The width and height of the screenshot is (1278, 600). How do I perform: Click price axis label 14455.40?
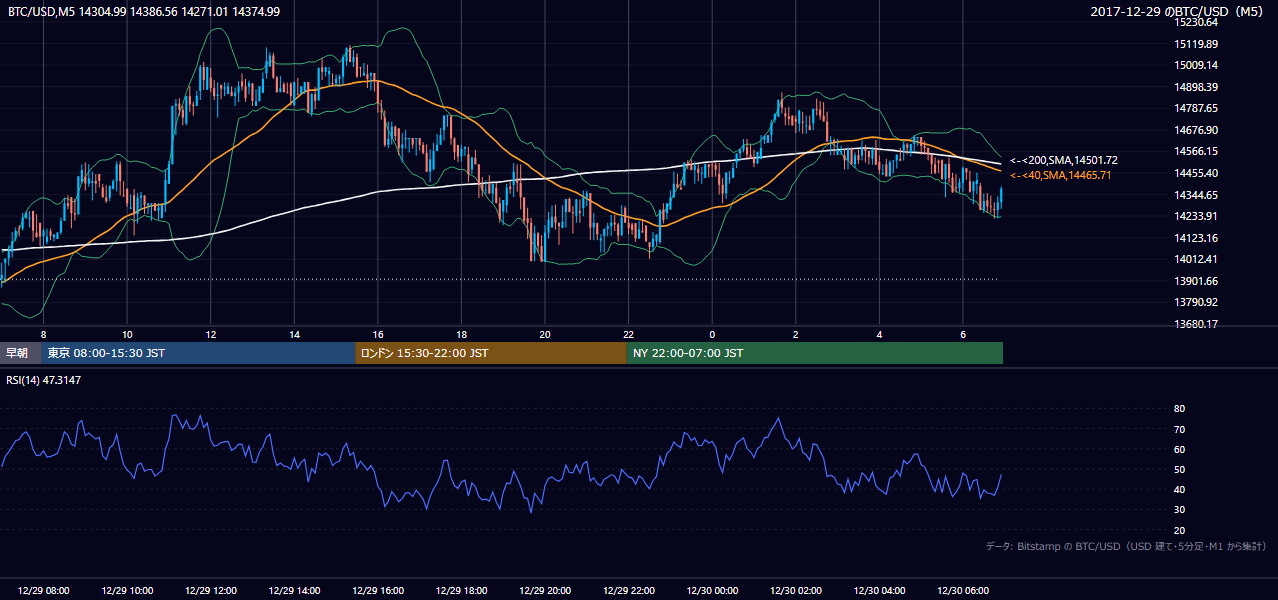pyautogui.click(x=1195, y=173)
